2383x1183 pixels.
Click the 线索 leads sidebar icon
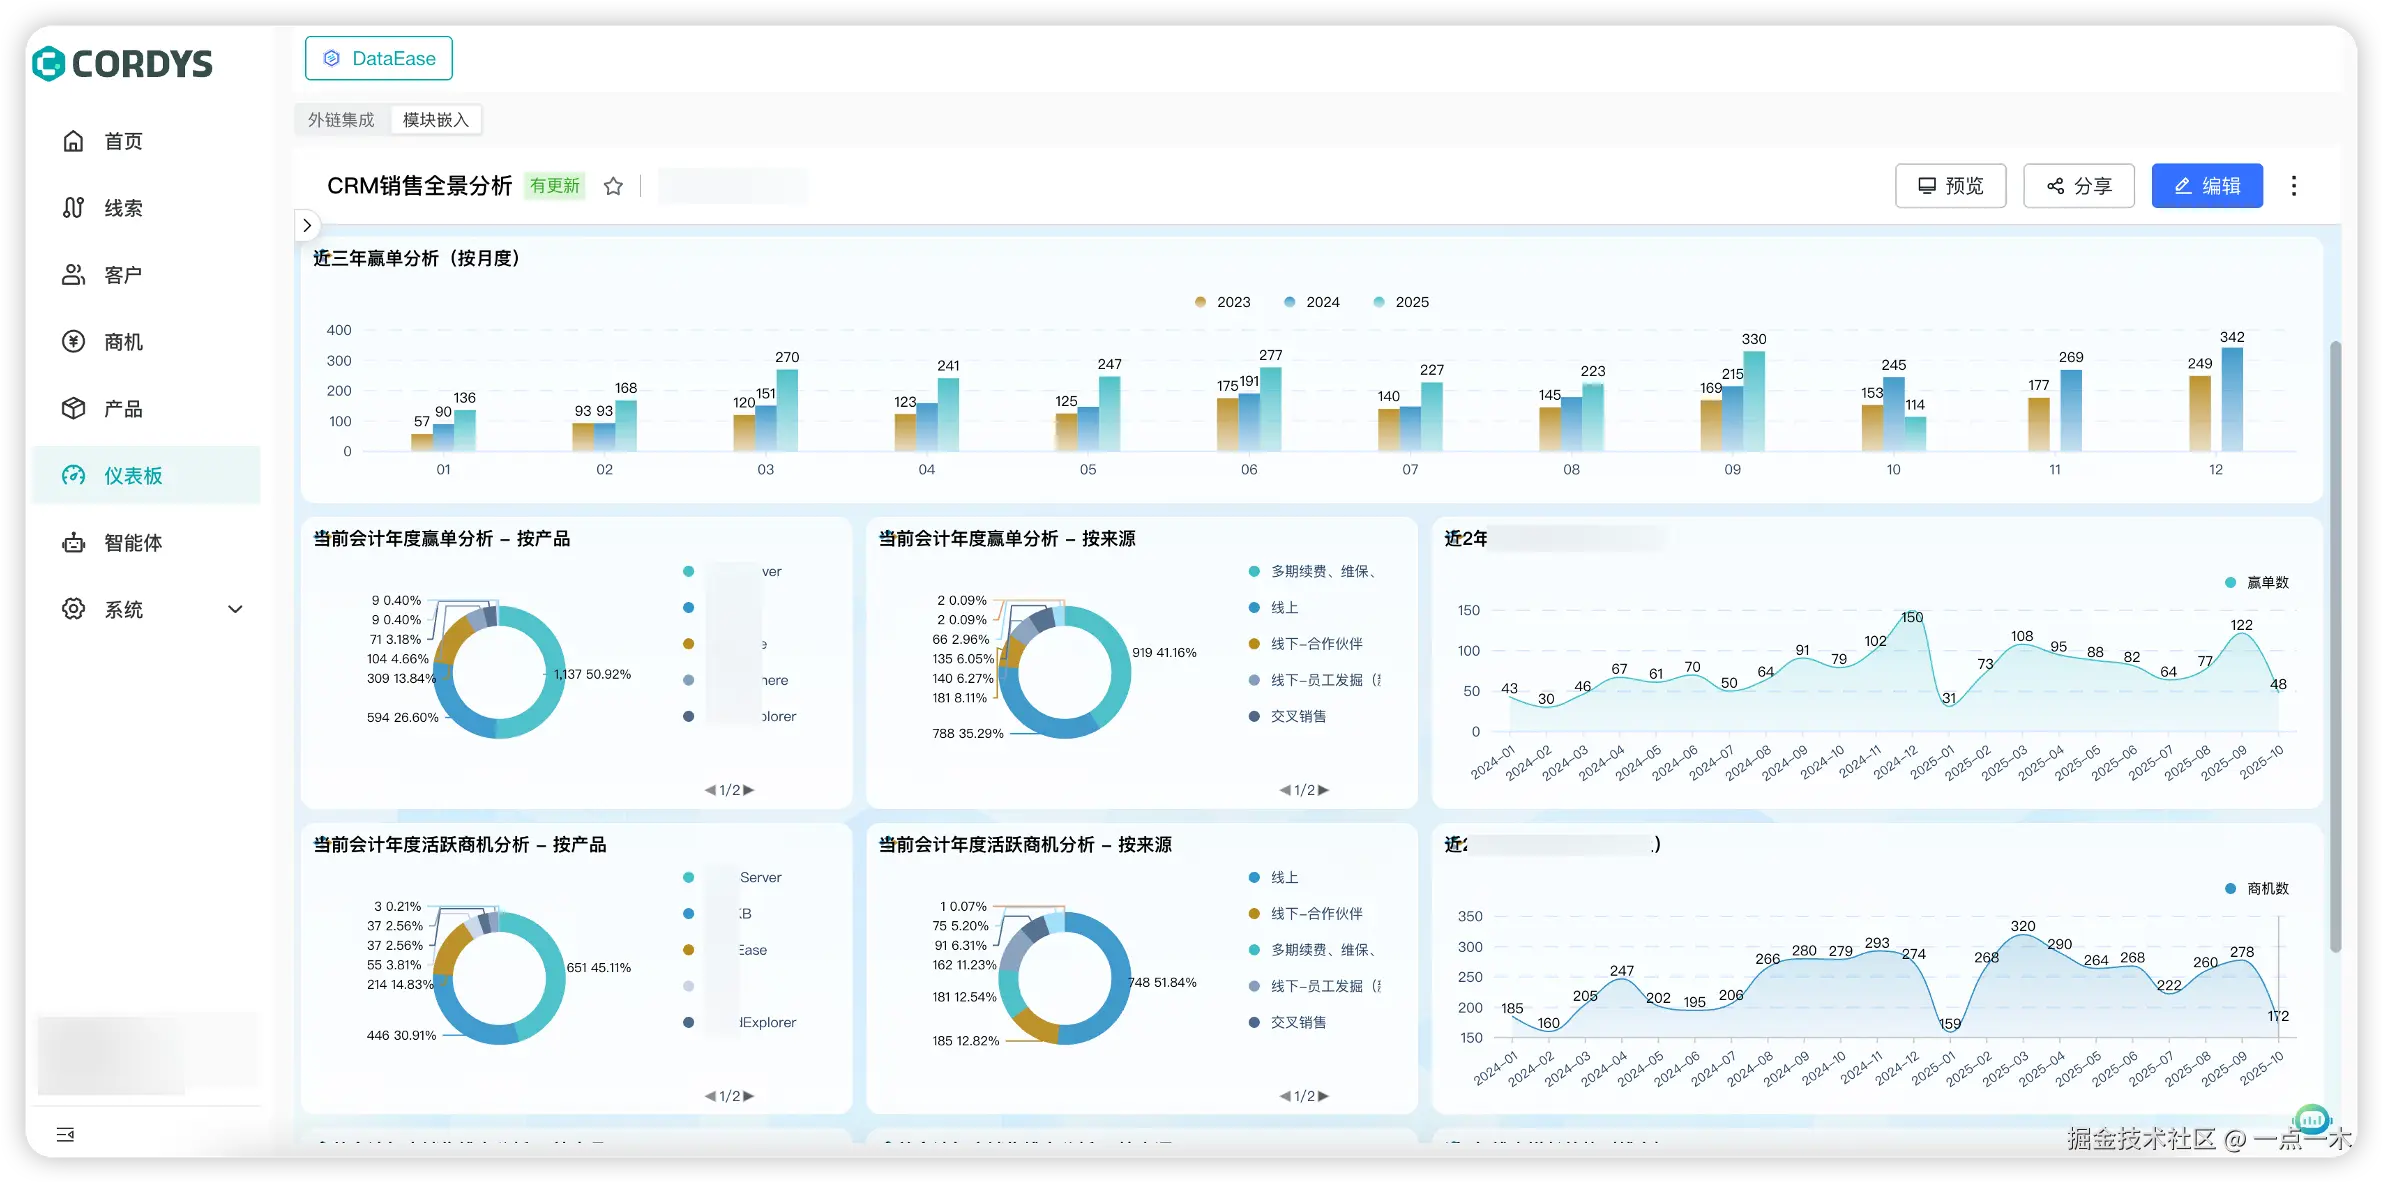pos(73,208)
